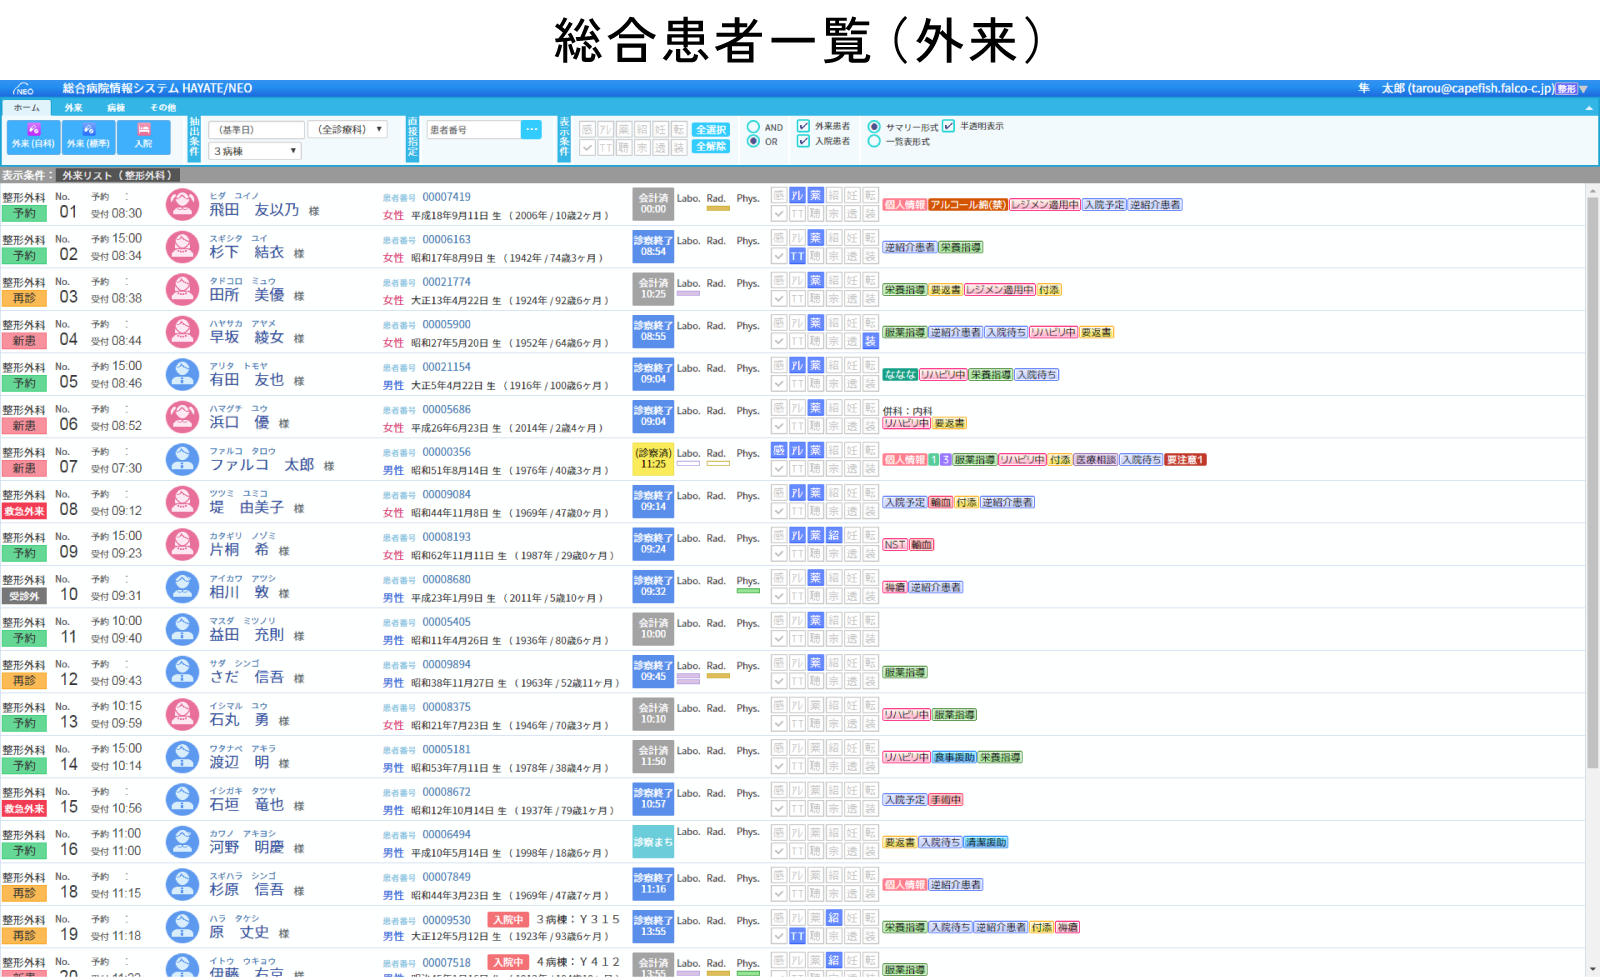Click patient number 00007419
This screenshot has height=980, width=1600.
(446, 197)
